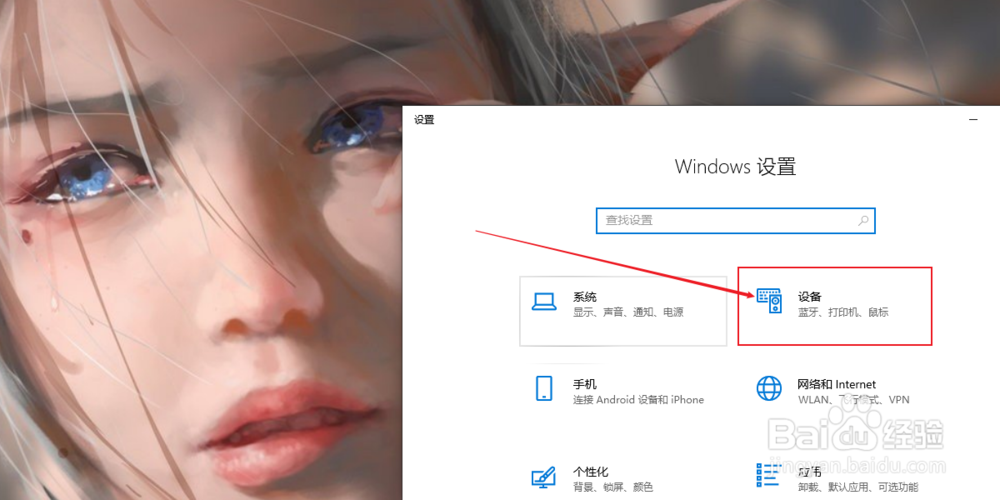Select the 个性化 category title
This screenshot has height=500, width=1000.
[x=591, y=472]
